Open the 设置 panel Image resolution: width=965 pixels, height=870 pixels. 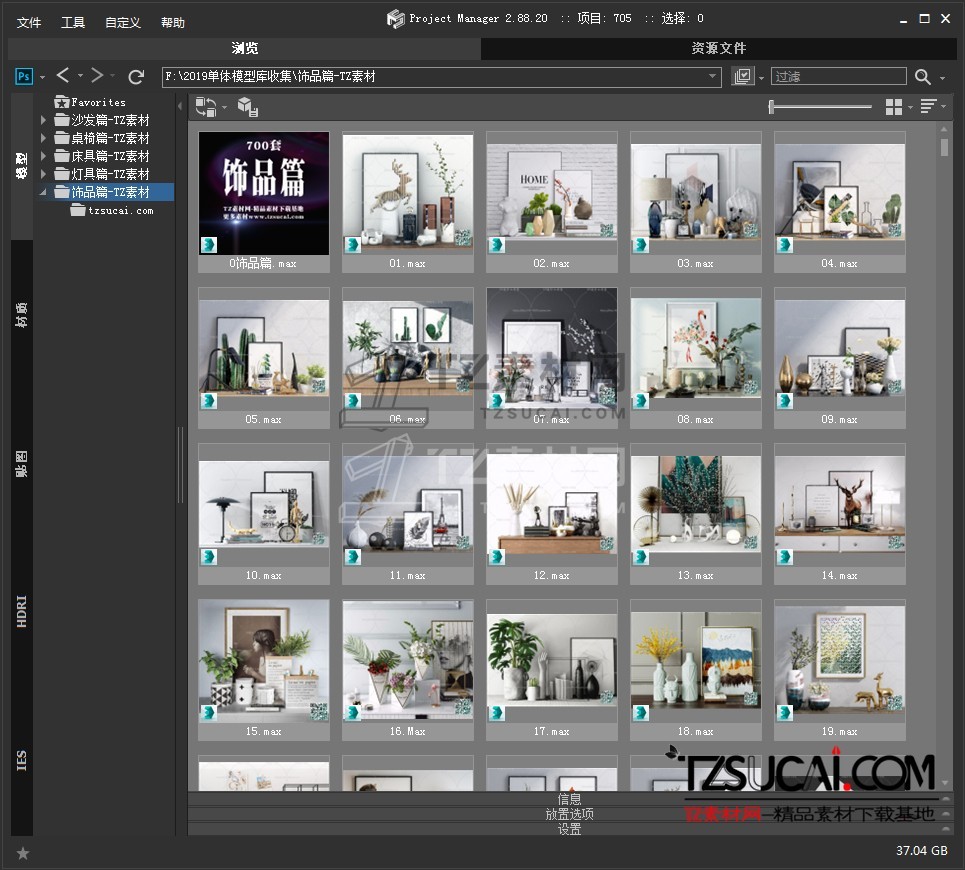coord(569,829)
